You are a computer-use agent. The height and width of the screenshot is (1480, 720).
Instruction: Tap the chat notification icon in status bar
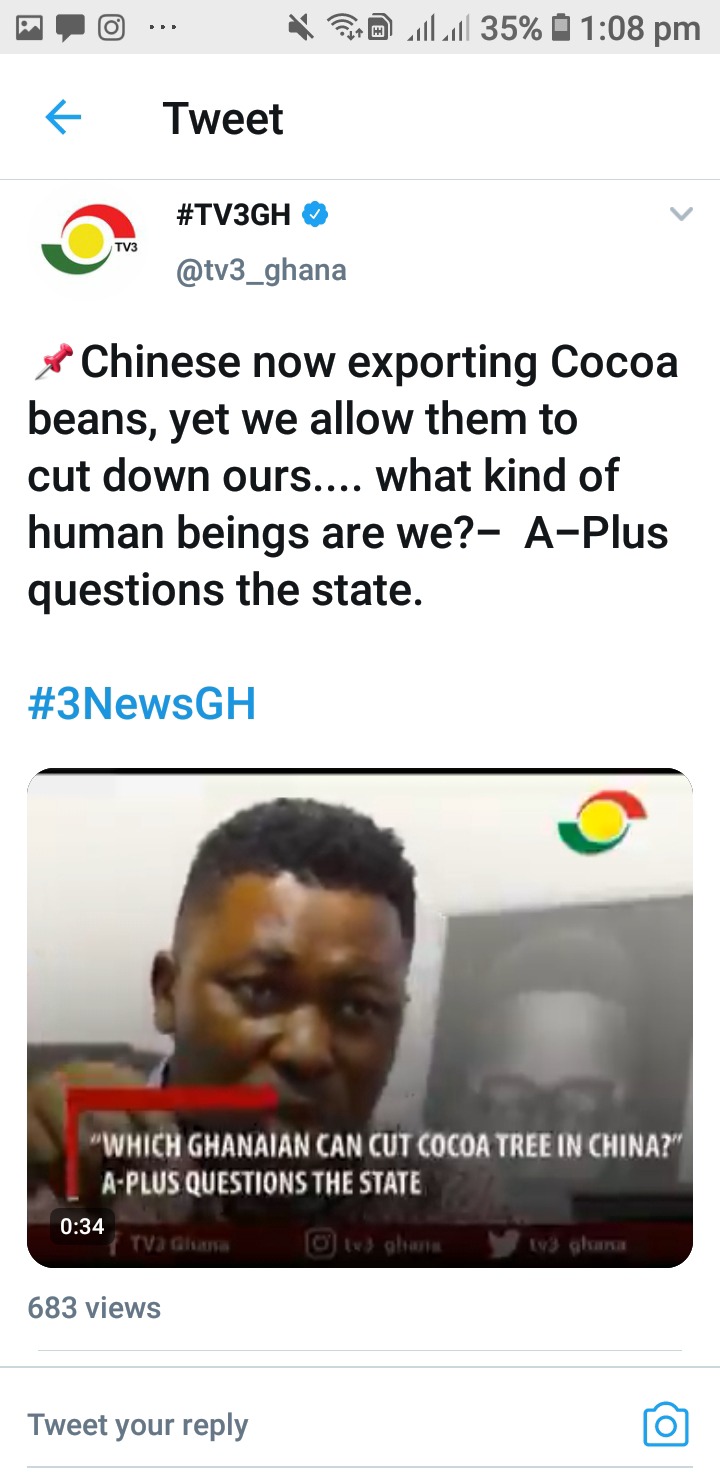click(69, 29)
